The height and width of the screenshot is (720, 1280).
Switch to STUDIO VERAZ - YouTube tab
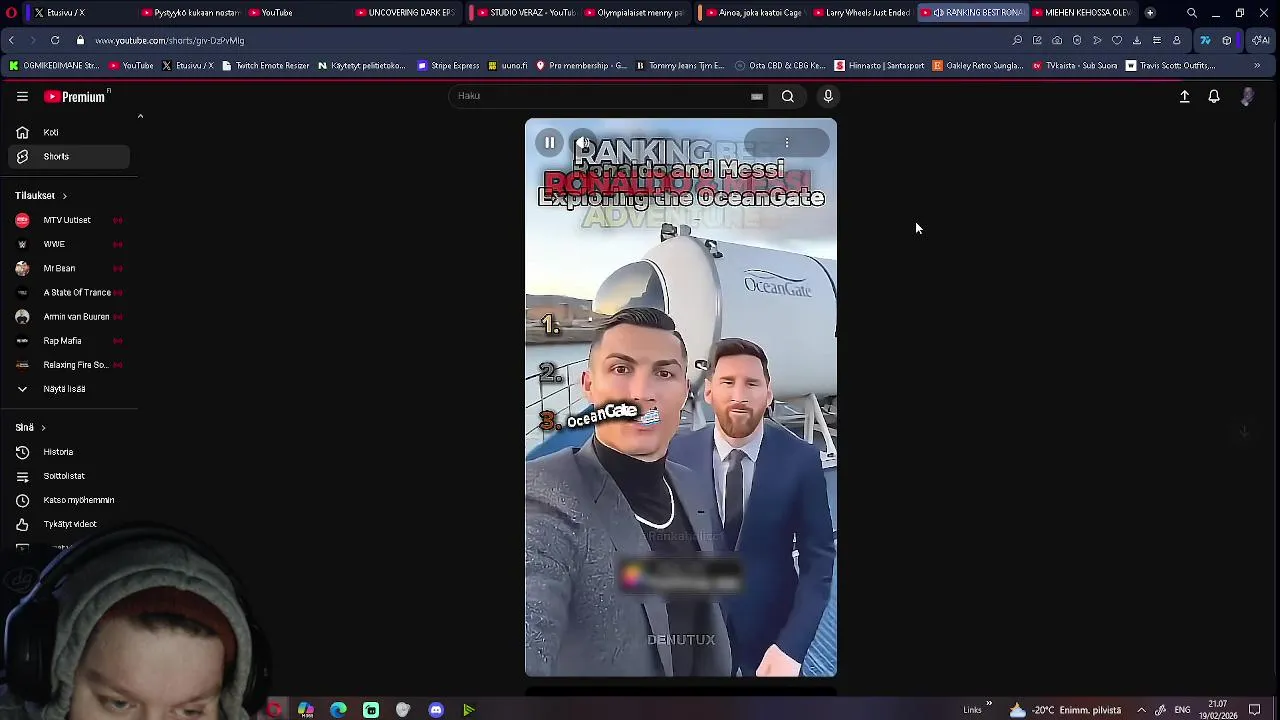(x=525, y=13)
